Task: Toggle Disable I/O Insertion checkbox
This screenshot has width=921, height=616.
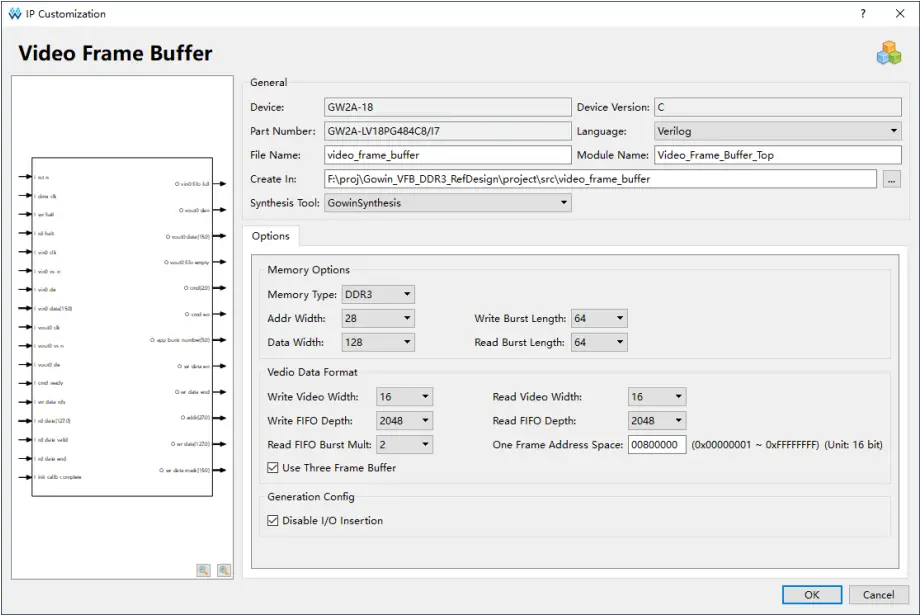Action: point(274,521)
